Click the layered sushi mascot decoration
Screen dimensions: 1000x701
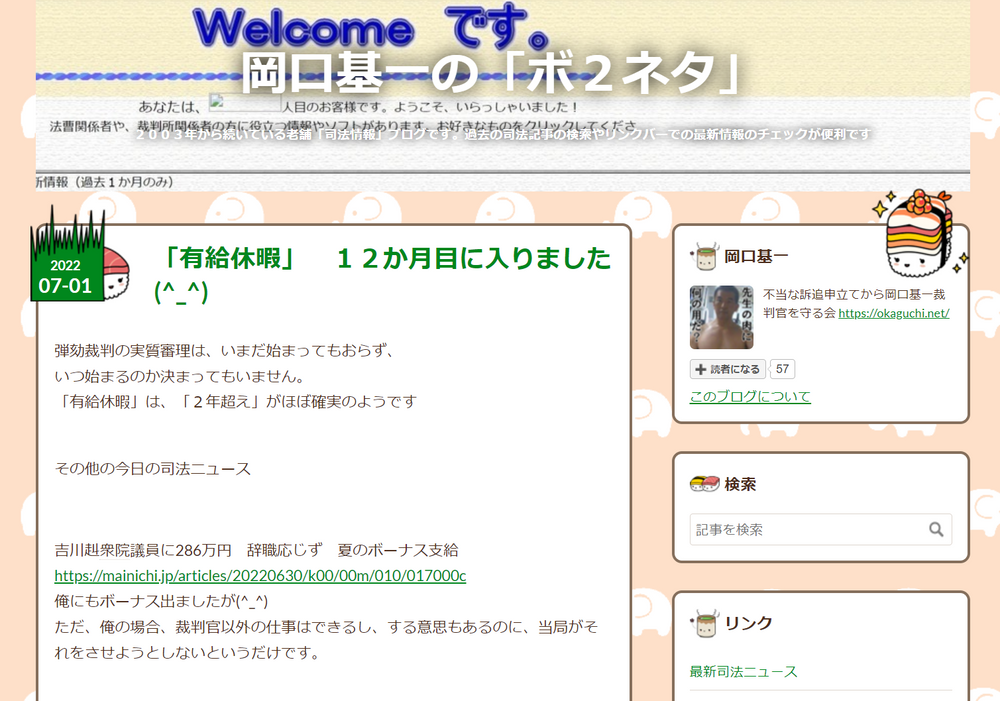point(918,234)
